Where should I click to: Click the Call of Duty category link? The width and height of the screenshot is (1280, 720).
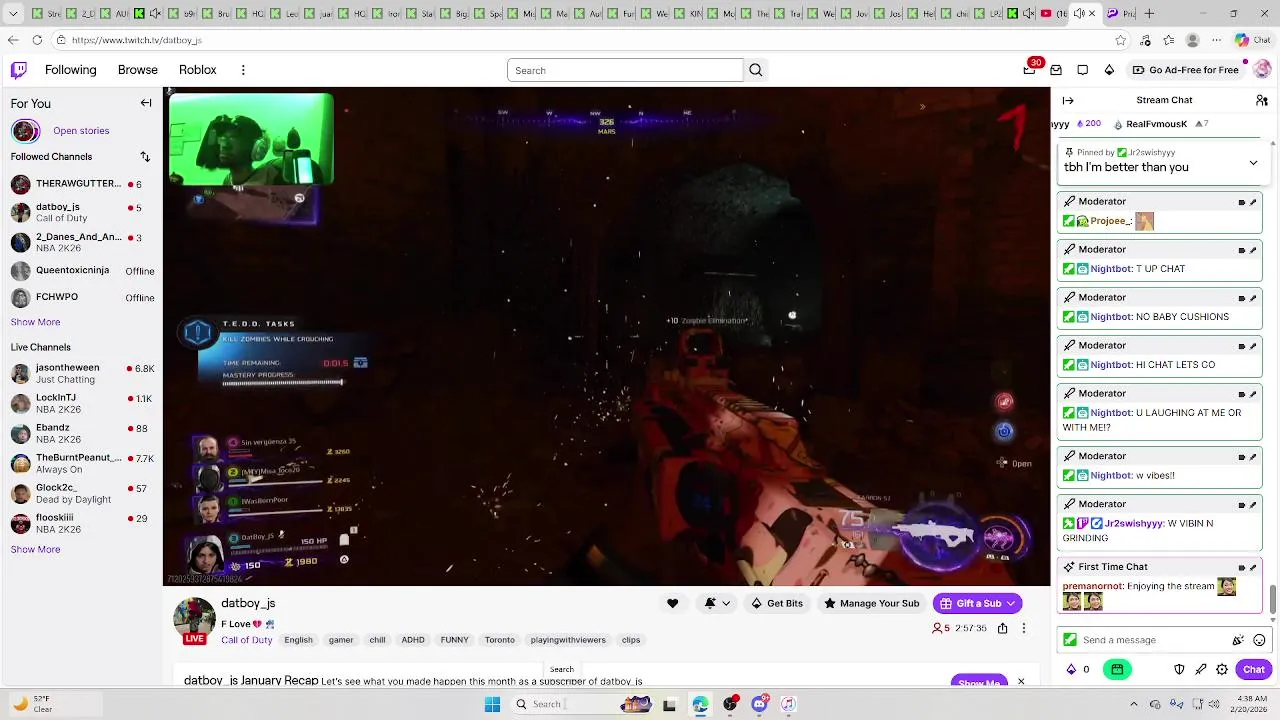coord(246,640)
